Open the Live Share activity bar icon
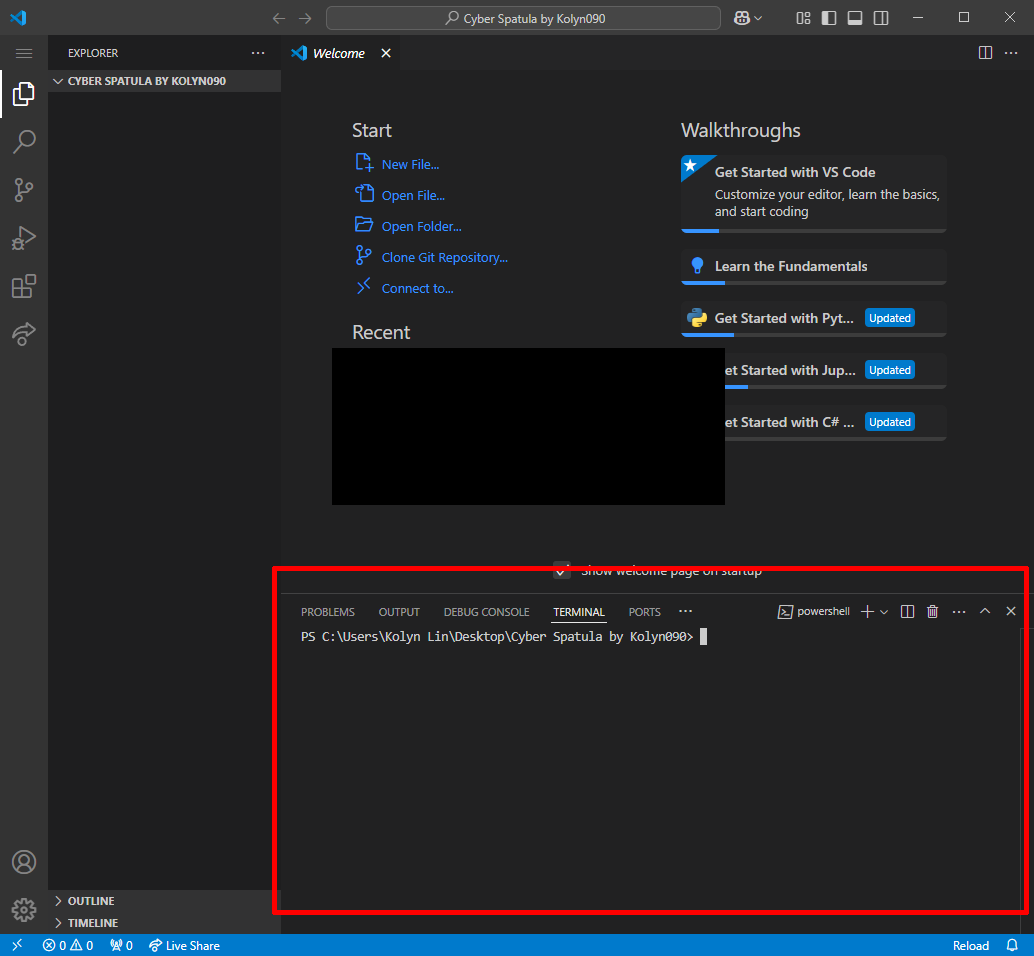The image size is (1034, 956). 24,334
